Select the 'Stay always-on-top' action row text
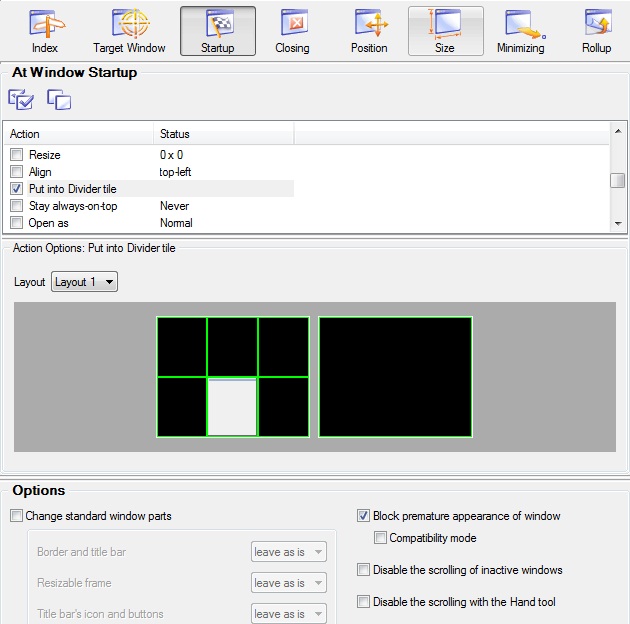 tap(73, 206)
